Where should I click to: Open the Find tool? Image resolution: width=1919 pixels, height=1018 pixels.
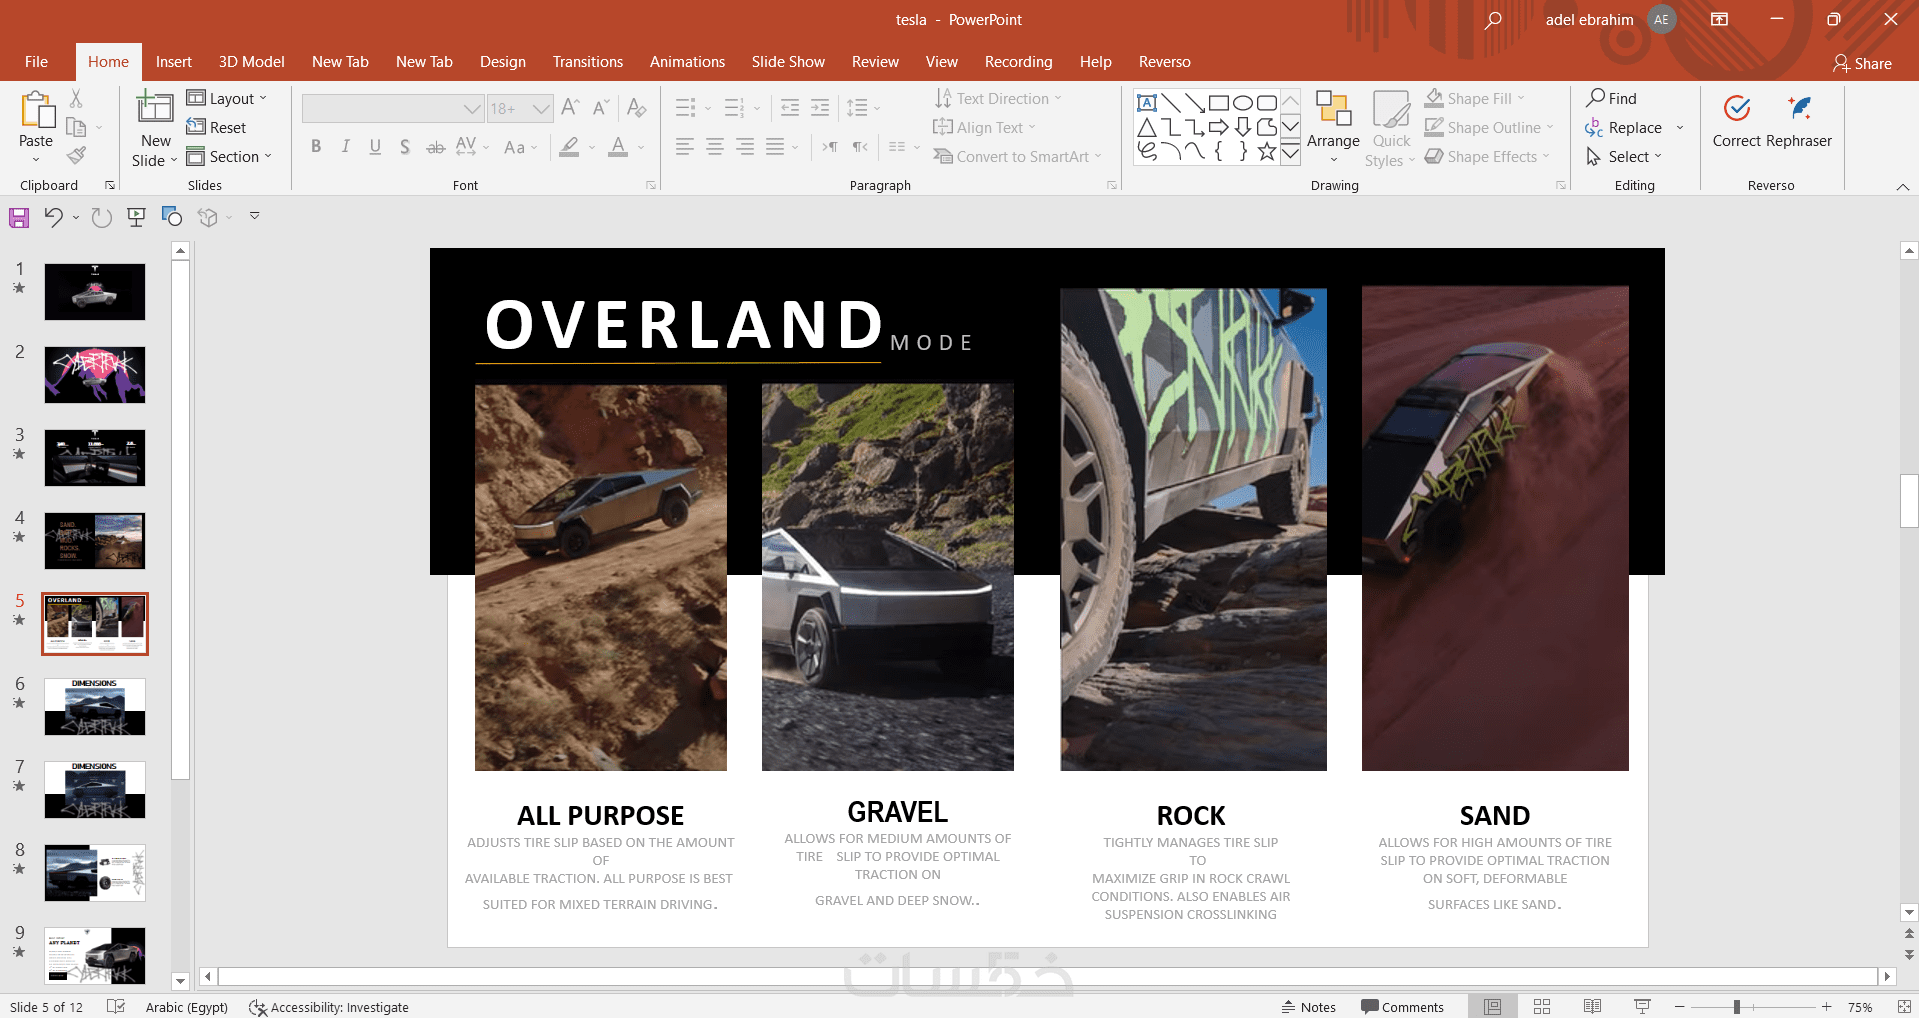(1612, 98)
